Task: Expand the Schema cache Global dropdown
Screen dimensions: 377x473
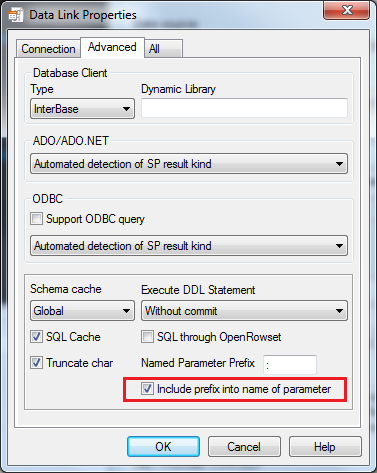Action: (82, 311)
